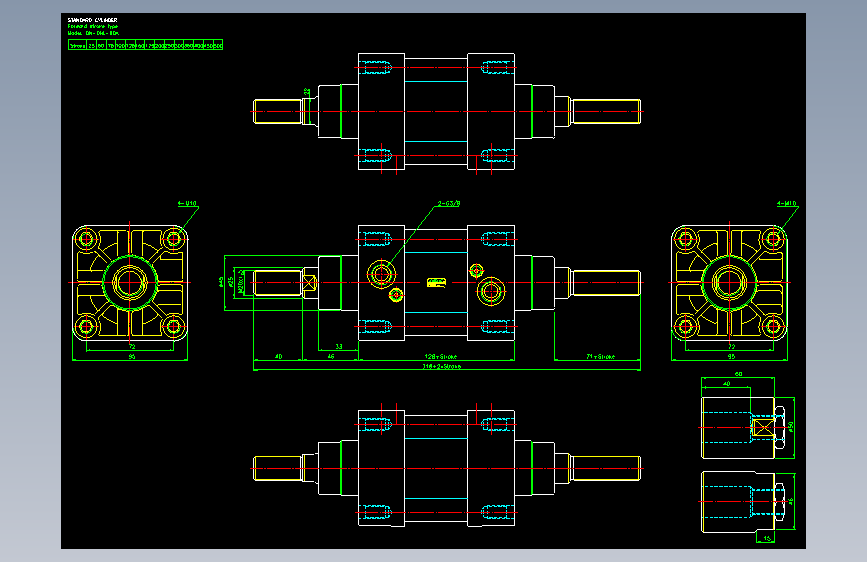This screenshot has height=562, width=867.
Task: Select the green "Model" line in the title block
Action: (x=93, y=33)
